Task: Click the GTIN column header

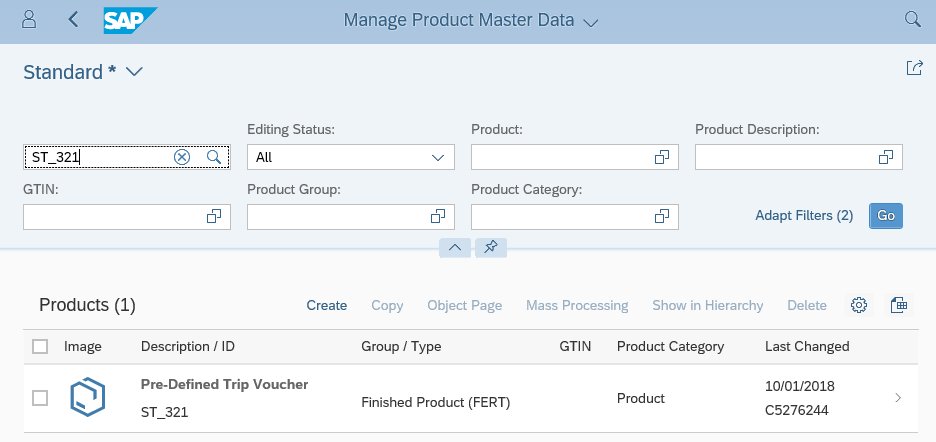Action: pos(575,346)
